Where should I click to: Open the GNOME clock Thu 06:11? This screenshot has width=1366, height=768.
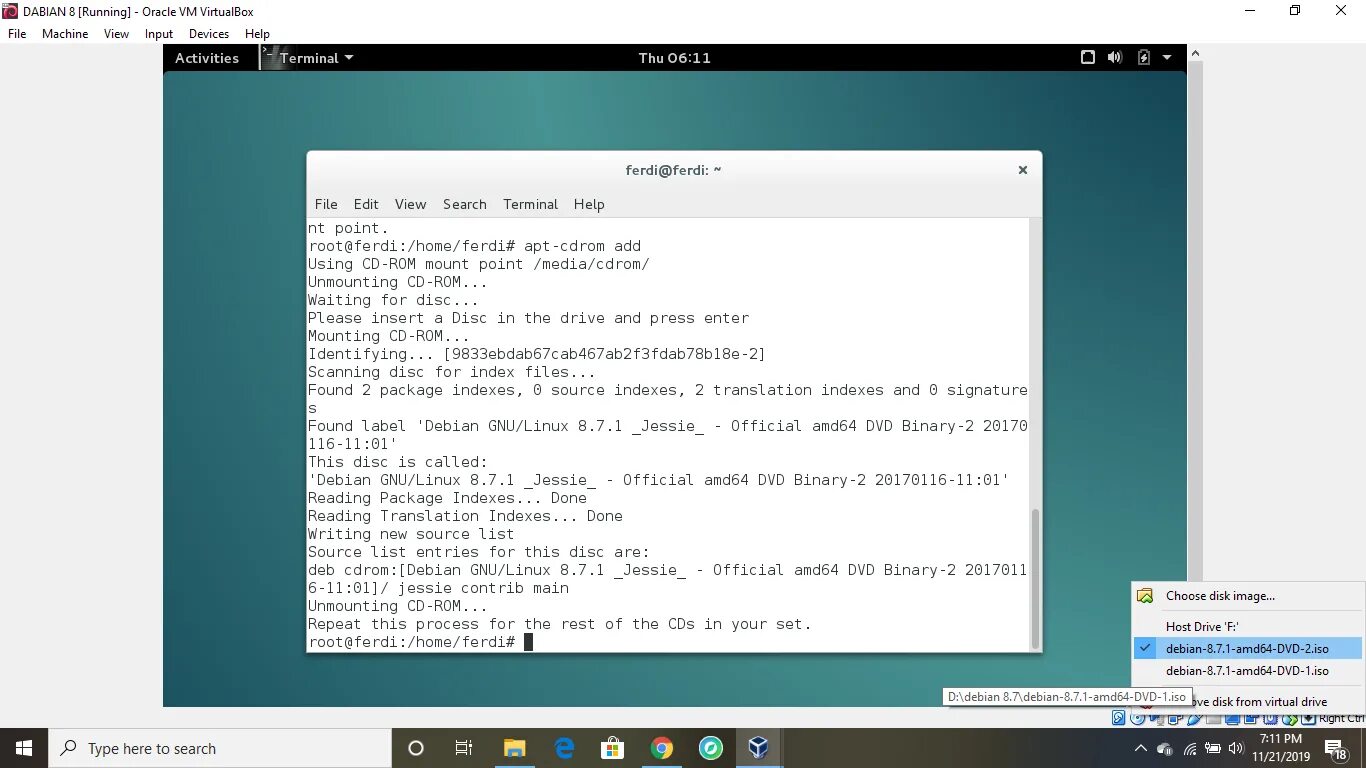(x=675, y=58)
